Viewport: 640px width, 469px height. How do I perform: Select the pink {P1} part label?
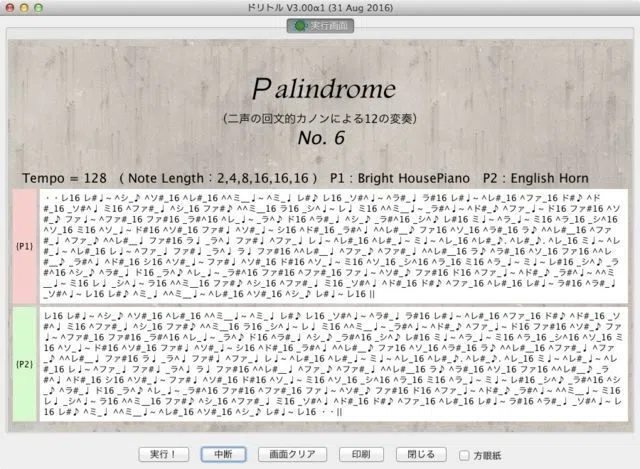(x=24, y=246)
